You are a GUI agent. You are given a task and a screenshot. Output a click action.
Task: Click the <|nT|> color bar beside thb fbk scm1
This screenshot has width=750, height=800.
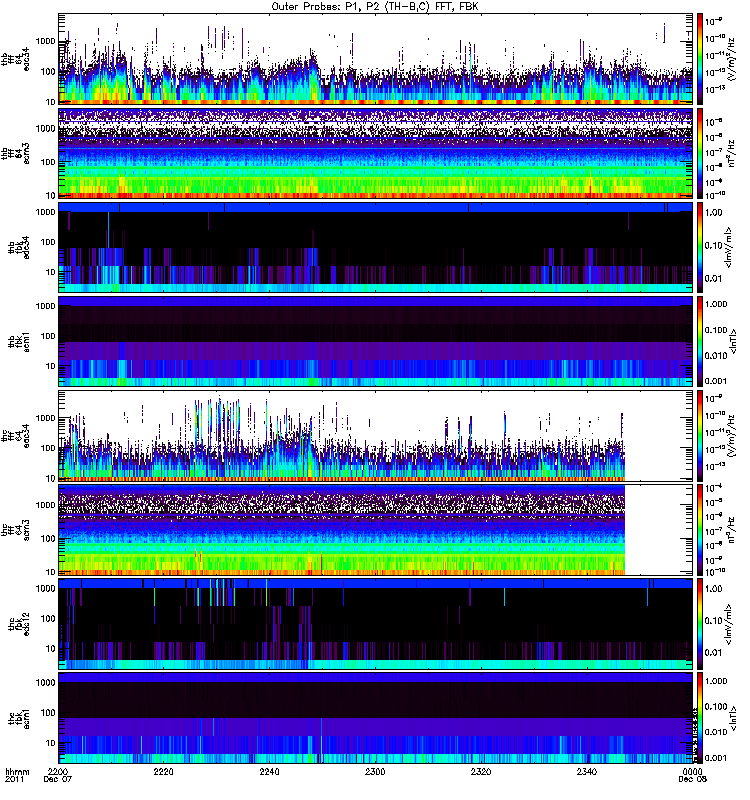pos(700,341)
